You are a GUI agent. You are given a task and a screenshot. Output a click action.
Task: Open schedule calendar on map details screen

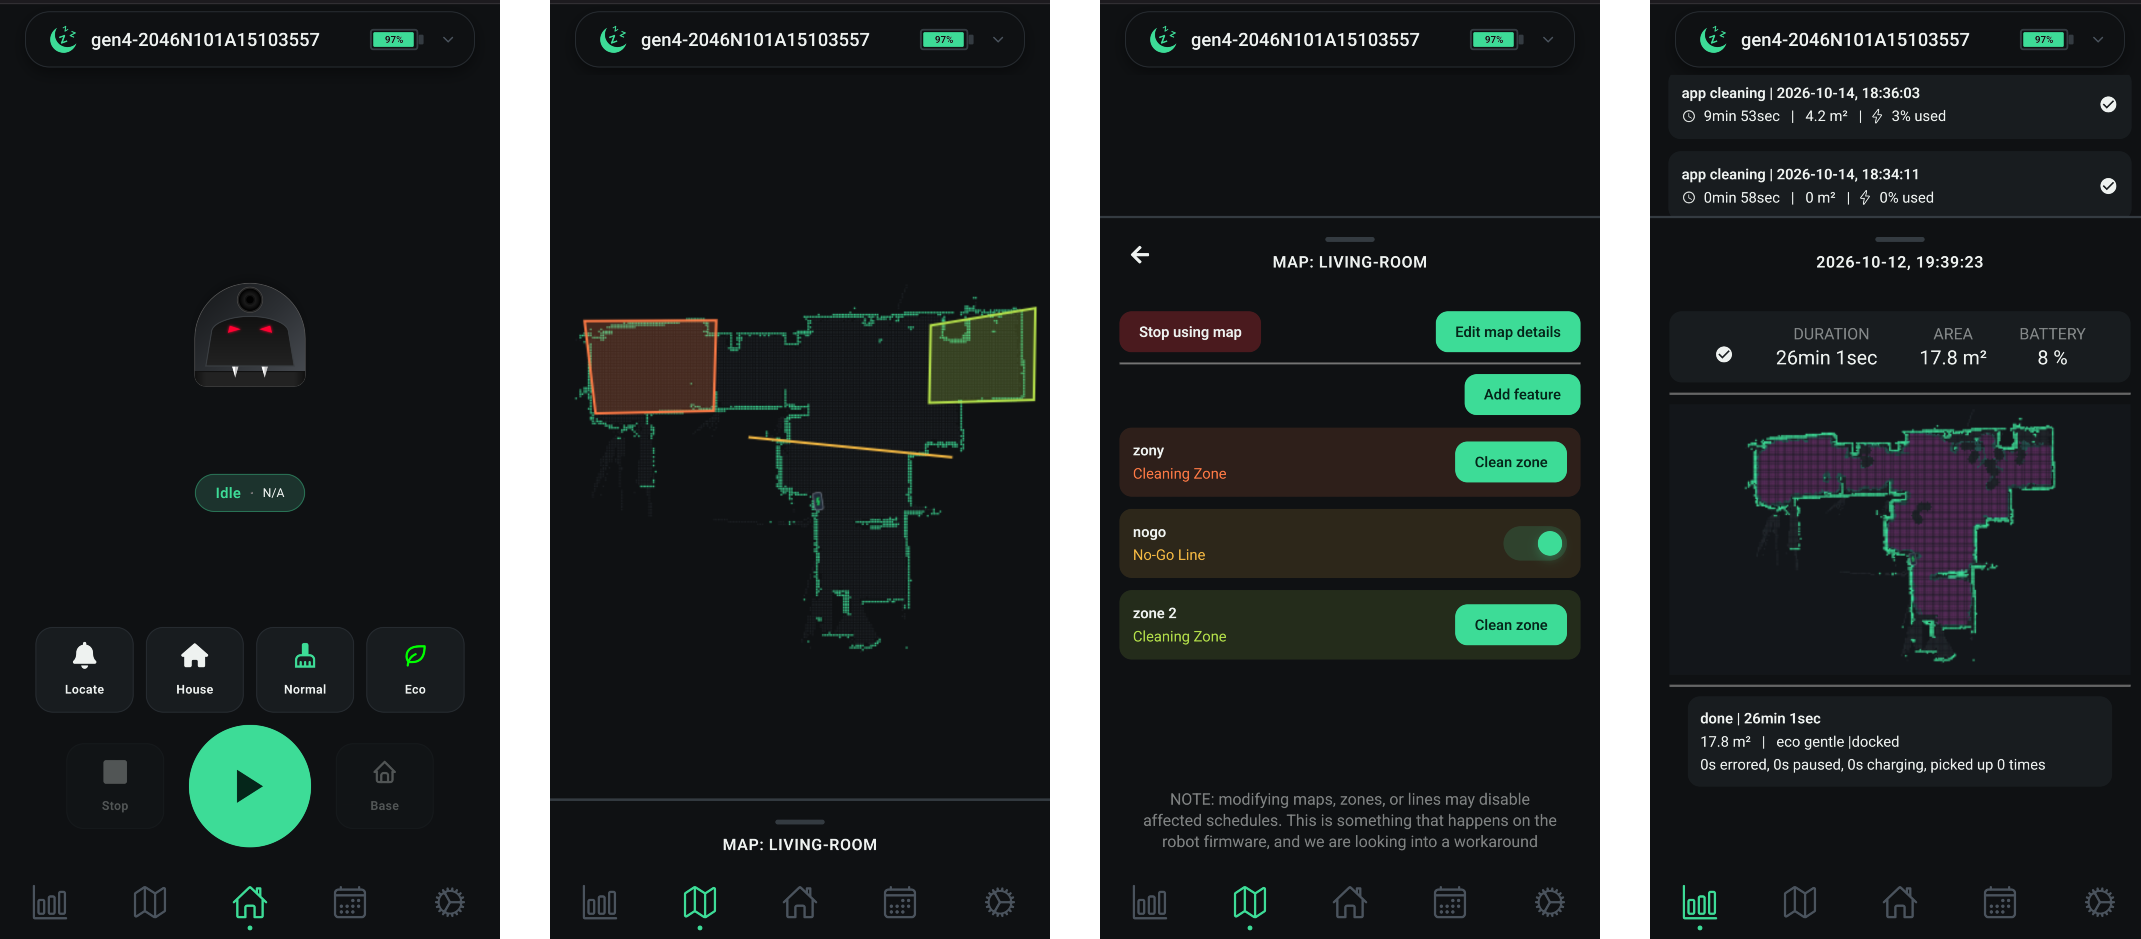click(1450, 903)
